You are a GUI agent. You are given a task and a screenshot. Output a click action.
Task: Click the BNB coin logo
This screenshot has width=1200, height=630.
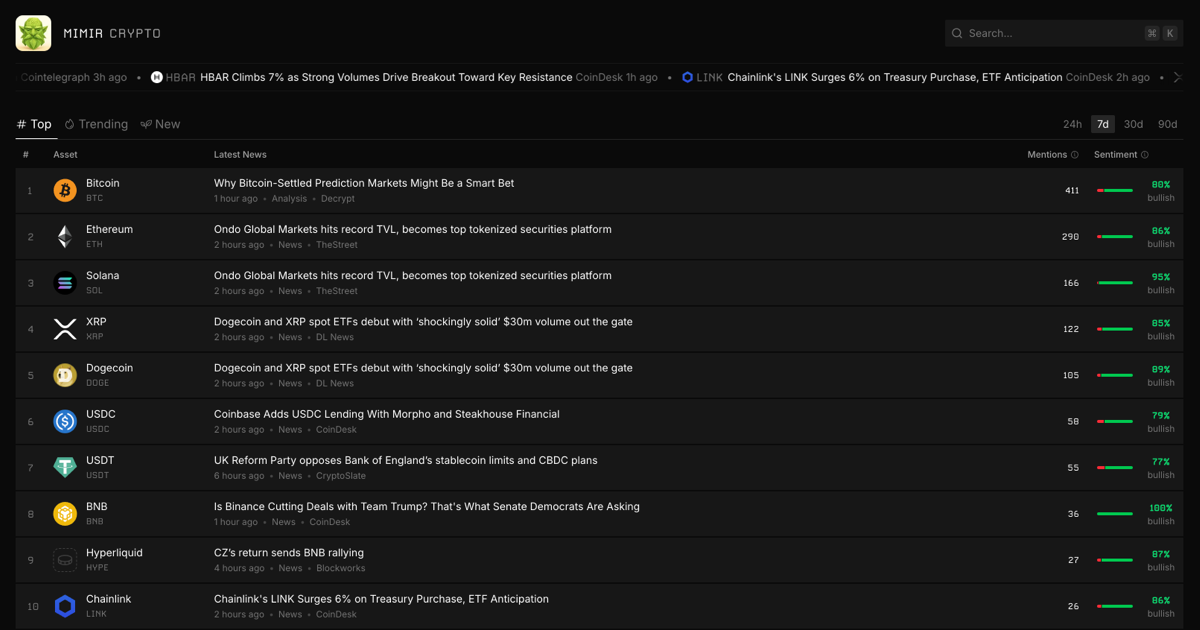(65, 514)
